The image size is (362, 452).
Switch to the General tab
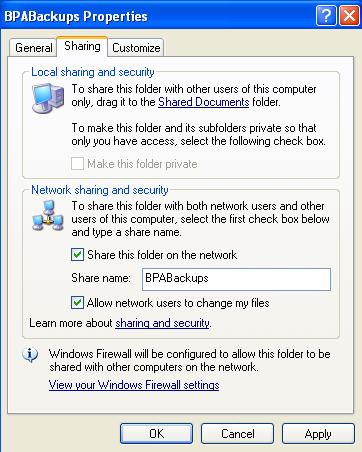[34, 48]
